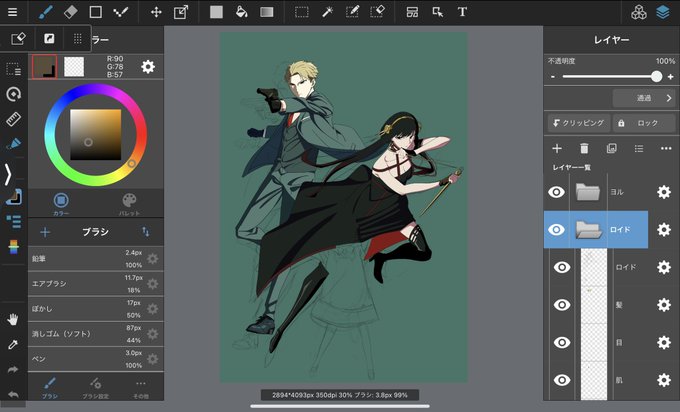
Task: Select the Text tool
Action: (462, 12)
